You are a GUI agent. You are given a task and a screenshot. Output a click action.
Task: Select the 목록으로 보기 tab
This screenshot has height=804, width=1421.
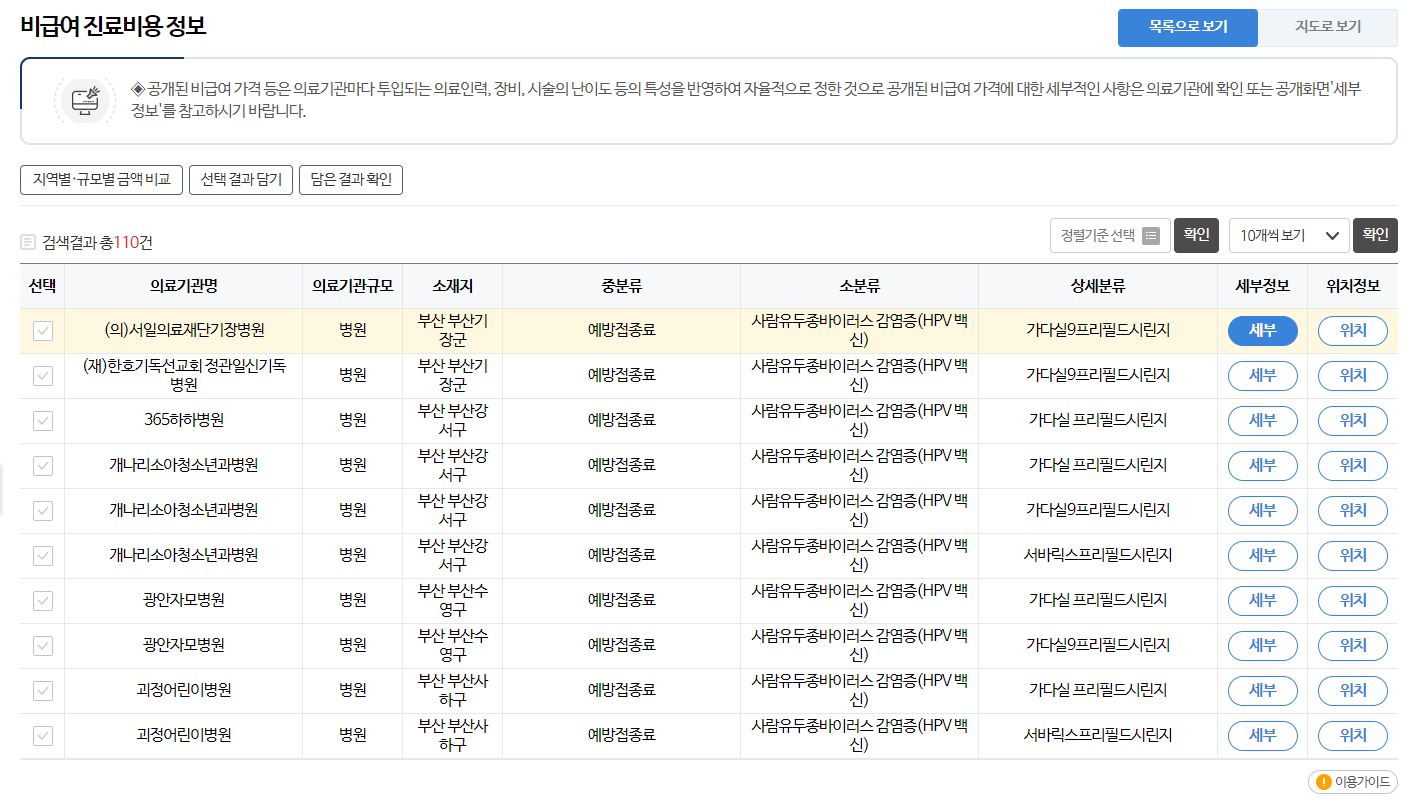point(1187,29)
